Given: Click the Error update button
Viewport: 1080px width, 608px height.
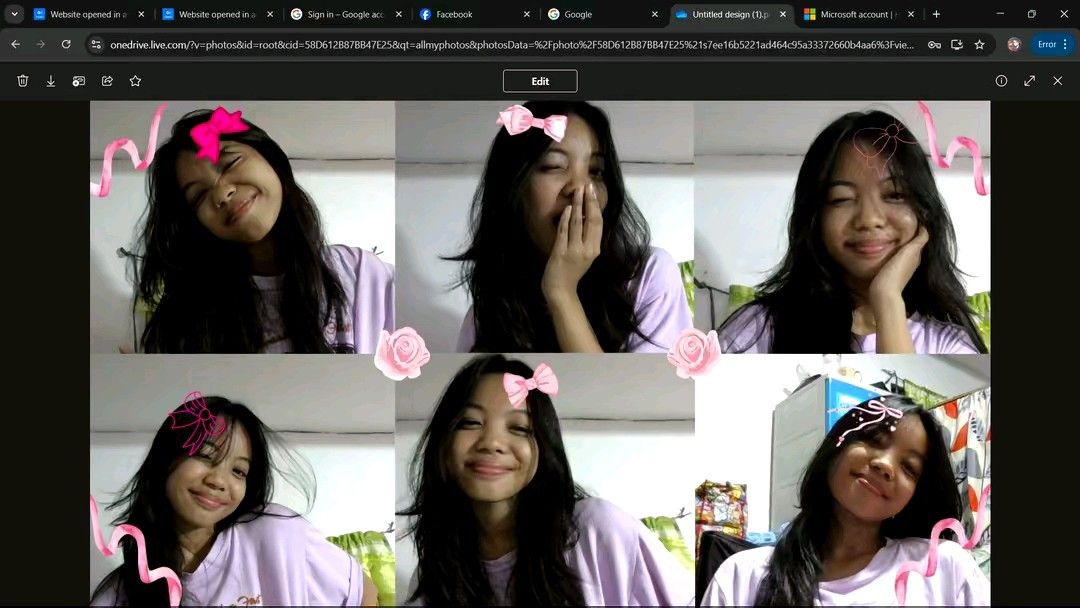Looking at the screenshot, I should [1052, 45].
